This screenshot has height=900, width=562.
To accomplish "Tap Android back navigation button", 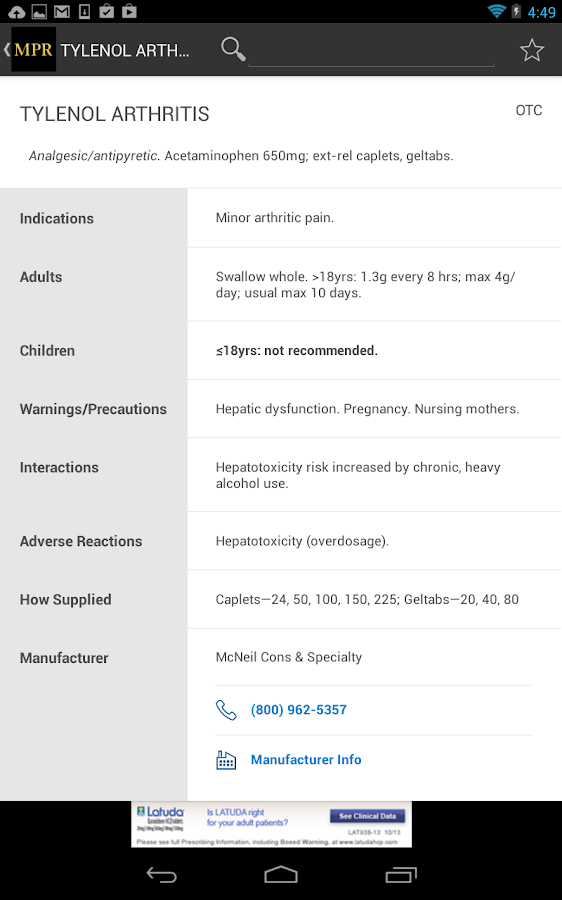I will point(161,875).
